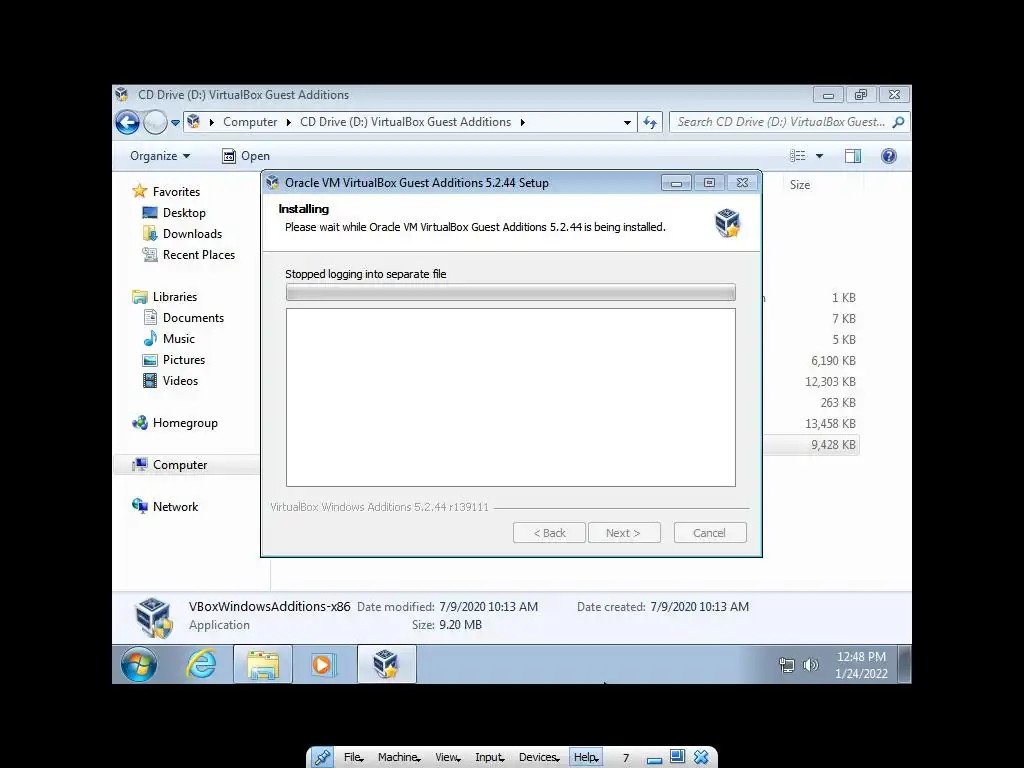This screenshot has height=768, width=1024.
Task: Click VBoxWindowsAdditions-x86 icon in details pane
Action: pyautogui.click(x=153, y=617)
